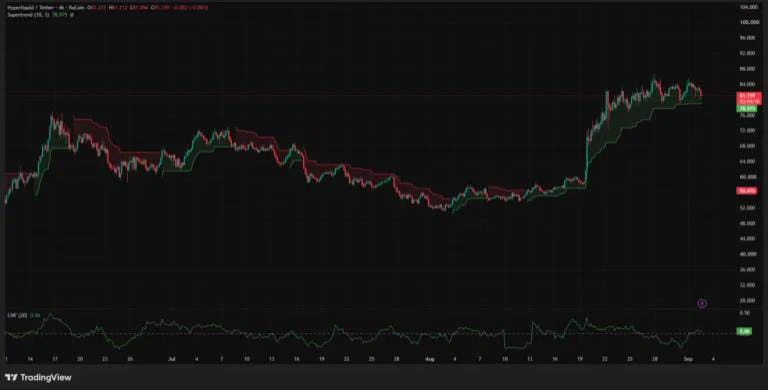
Task: Click the purple circular event marker icon
Action: 702,304
